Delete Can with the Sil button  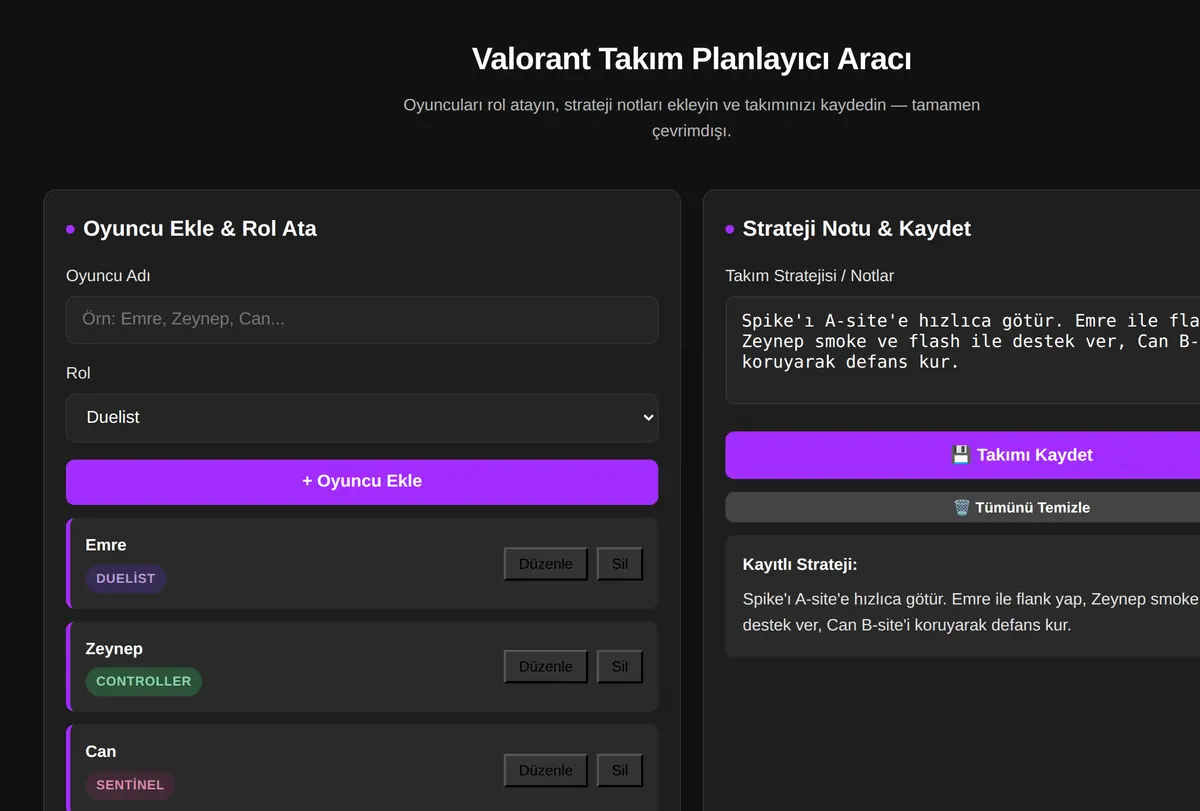click(x=620, y=770)
